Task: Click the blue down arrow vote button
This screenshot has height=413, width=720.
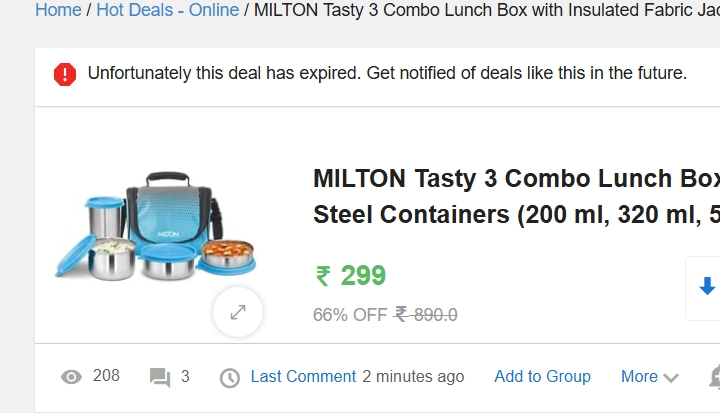Action: [707, 287]
